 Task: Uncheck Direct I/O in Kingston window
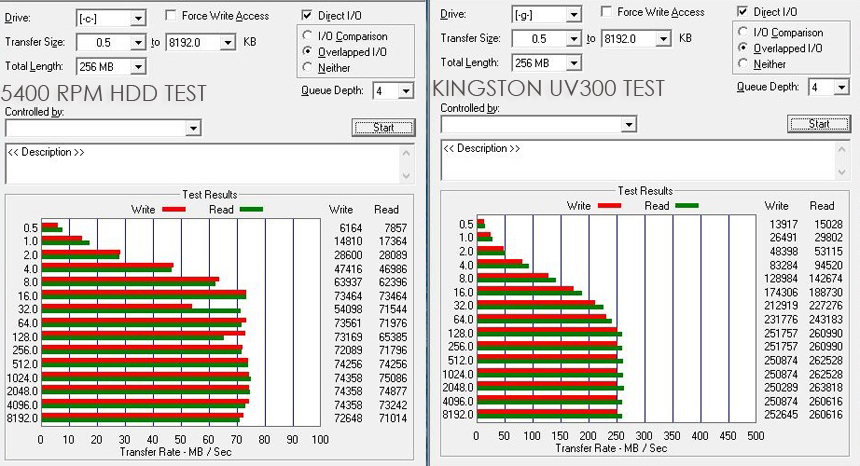743,12
